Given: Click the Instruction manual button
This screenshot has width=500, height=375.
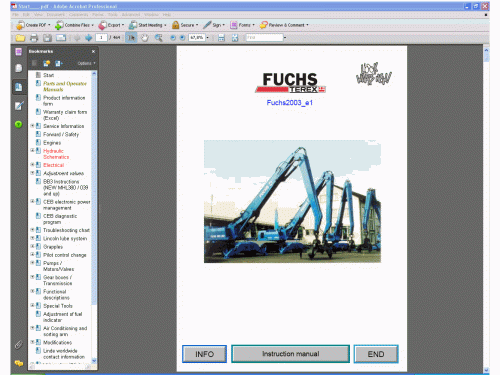Looking at the screenshot, I should tap(290, 354).
